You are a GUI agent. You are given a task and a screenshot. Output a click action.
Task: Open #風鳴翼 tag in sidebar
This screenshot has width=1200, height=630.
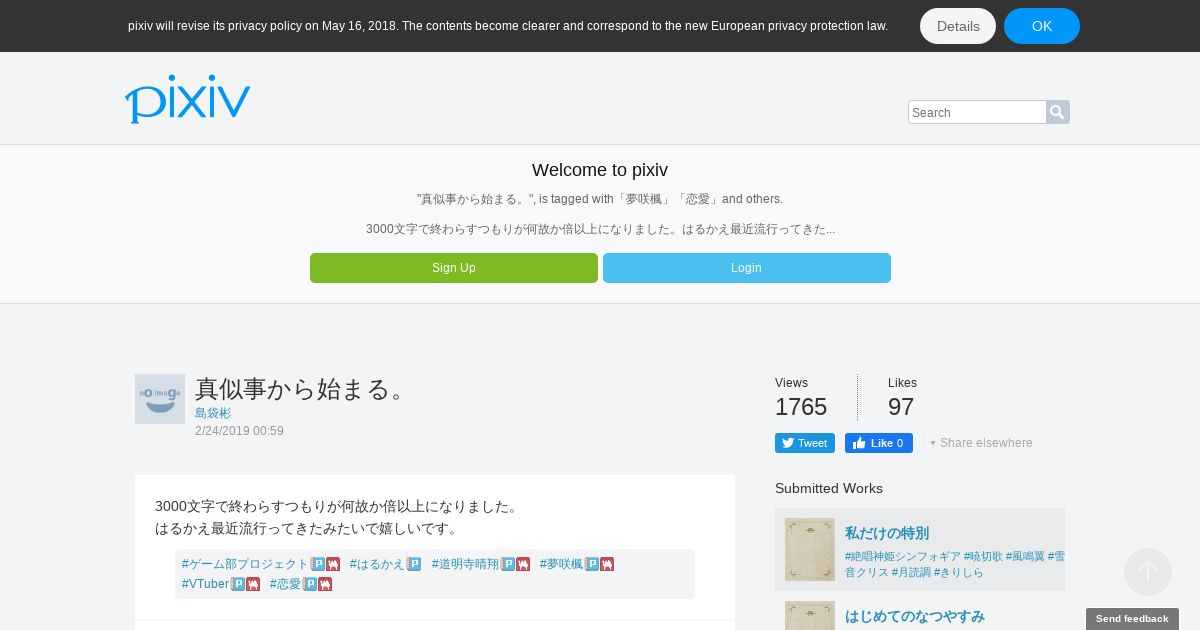(1025, 556)
